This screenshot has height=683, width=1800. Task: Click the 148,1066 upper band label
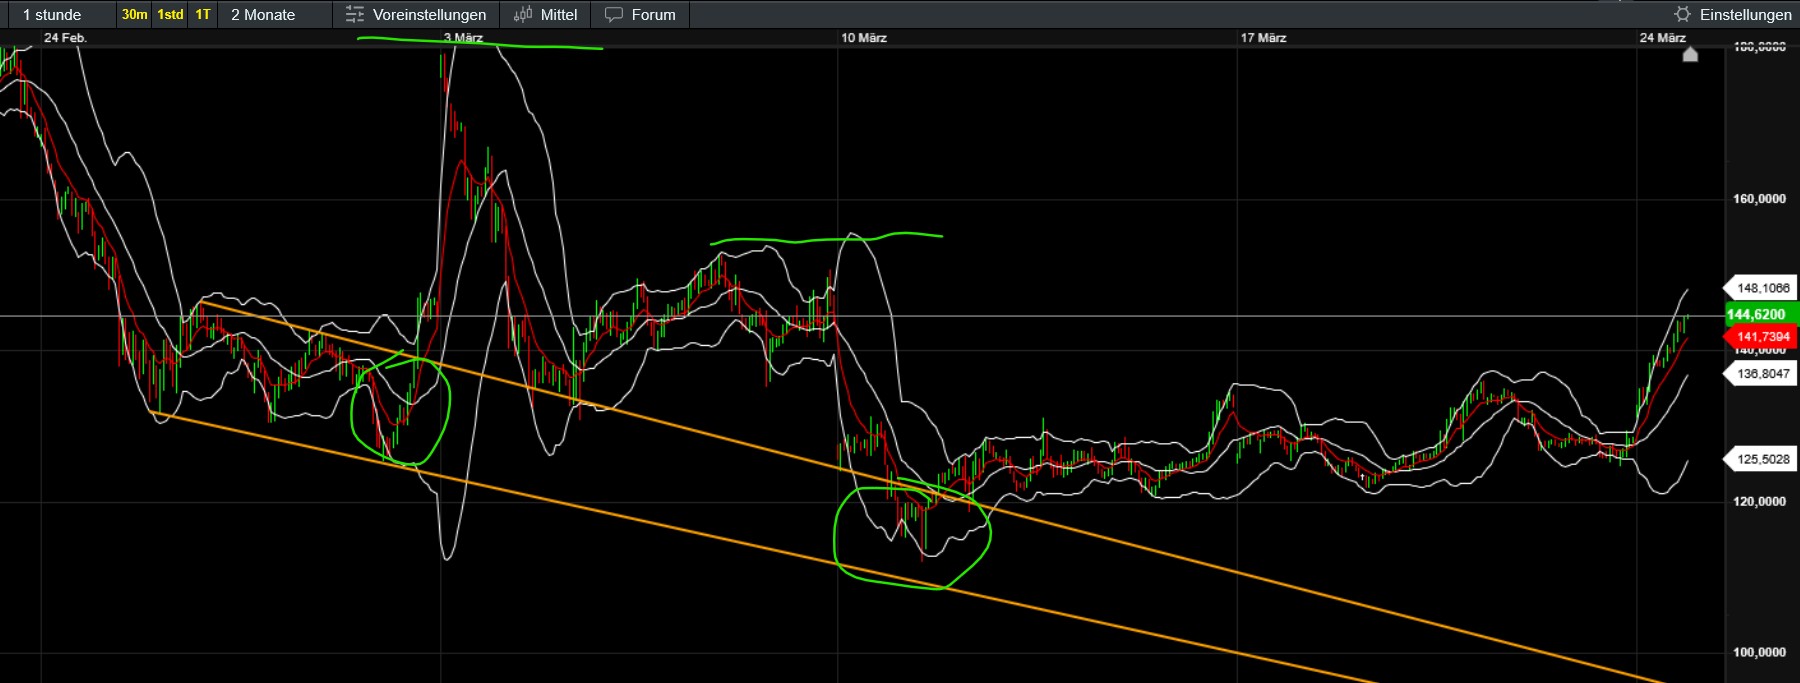(1762, 288)
